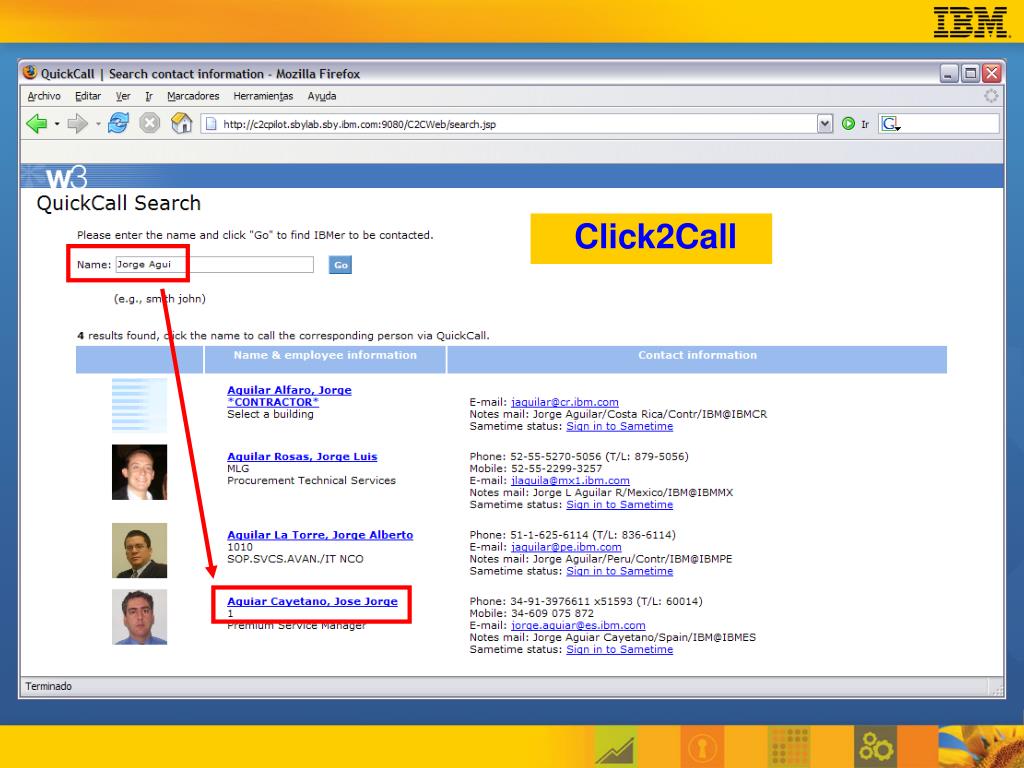Click the Firefox logo in title bar
1024x768 pixels.
click(30, 72)
